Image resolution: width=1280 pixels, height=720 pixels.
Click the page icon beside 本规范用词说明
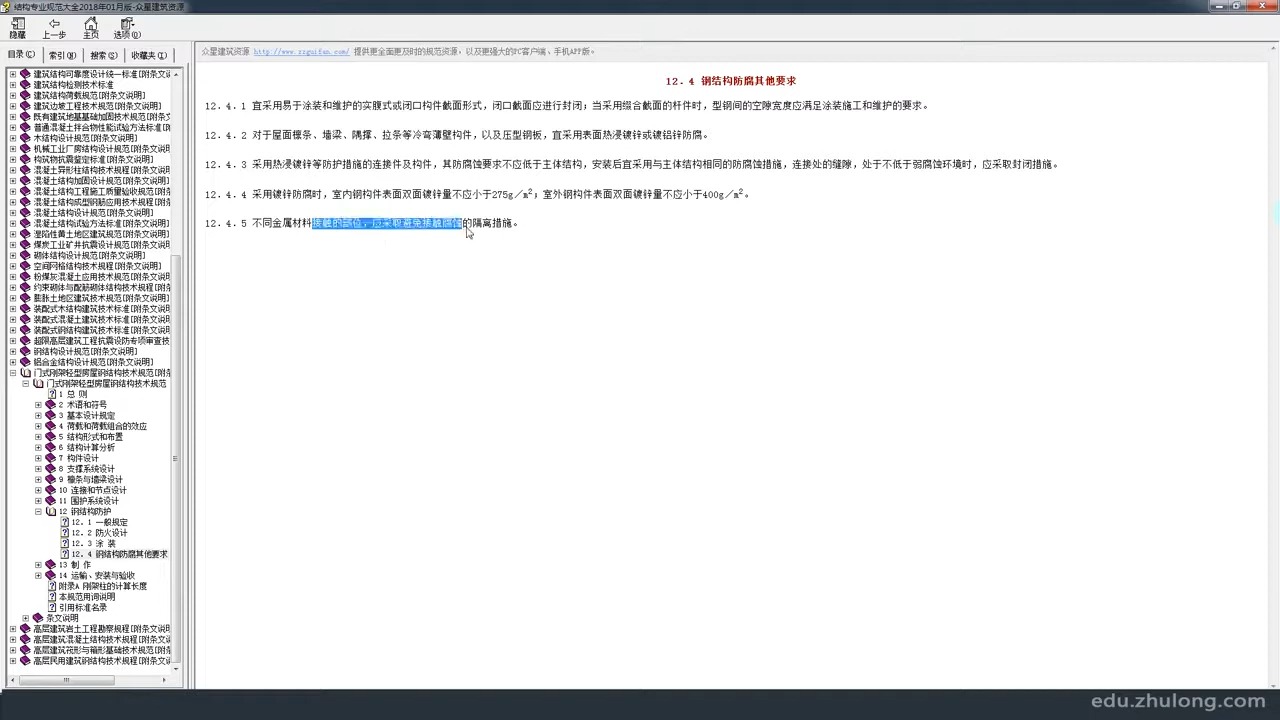pyautogui.click(x=53, y=596)
